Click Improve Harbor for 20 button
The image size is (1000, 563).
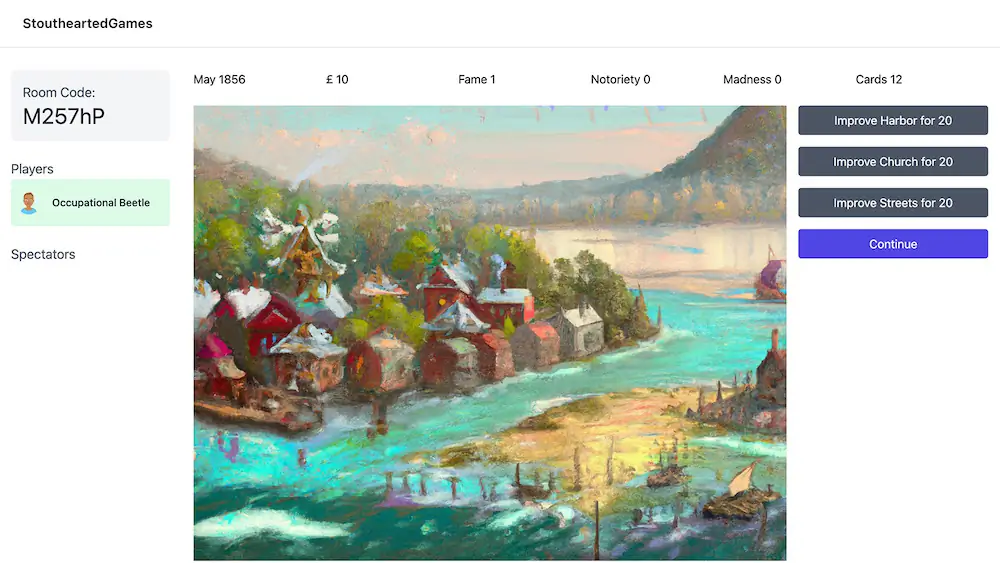tap(893, 121)
